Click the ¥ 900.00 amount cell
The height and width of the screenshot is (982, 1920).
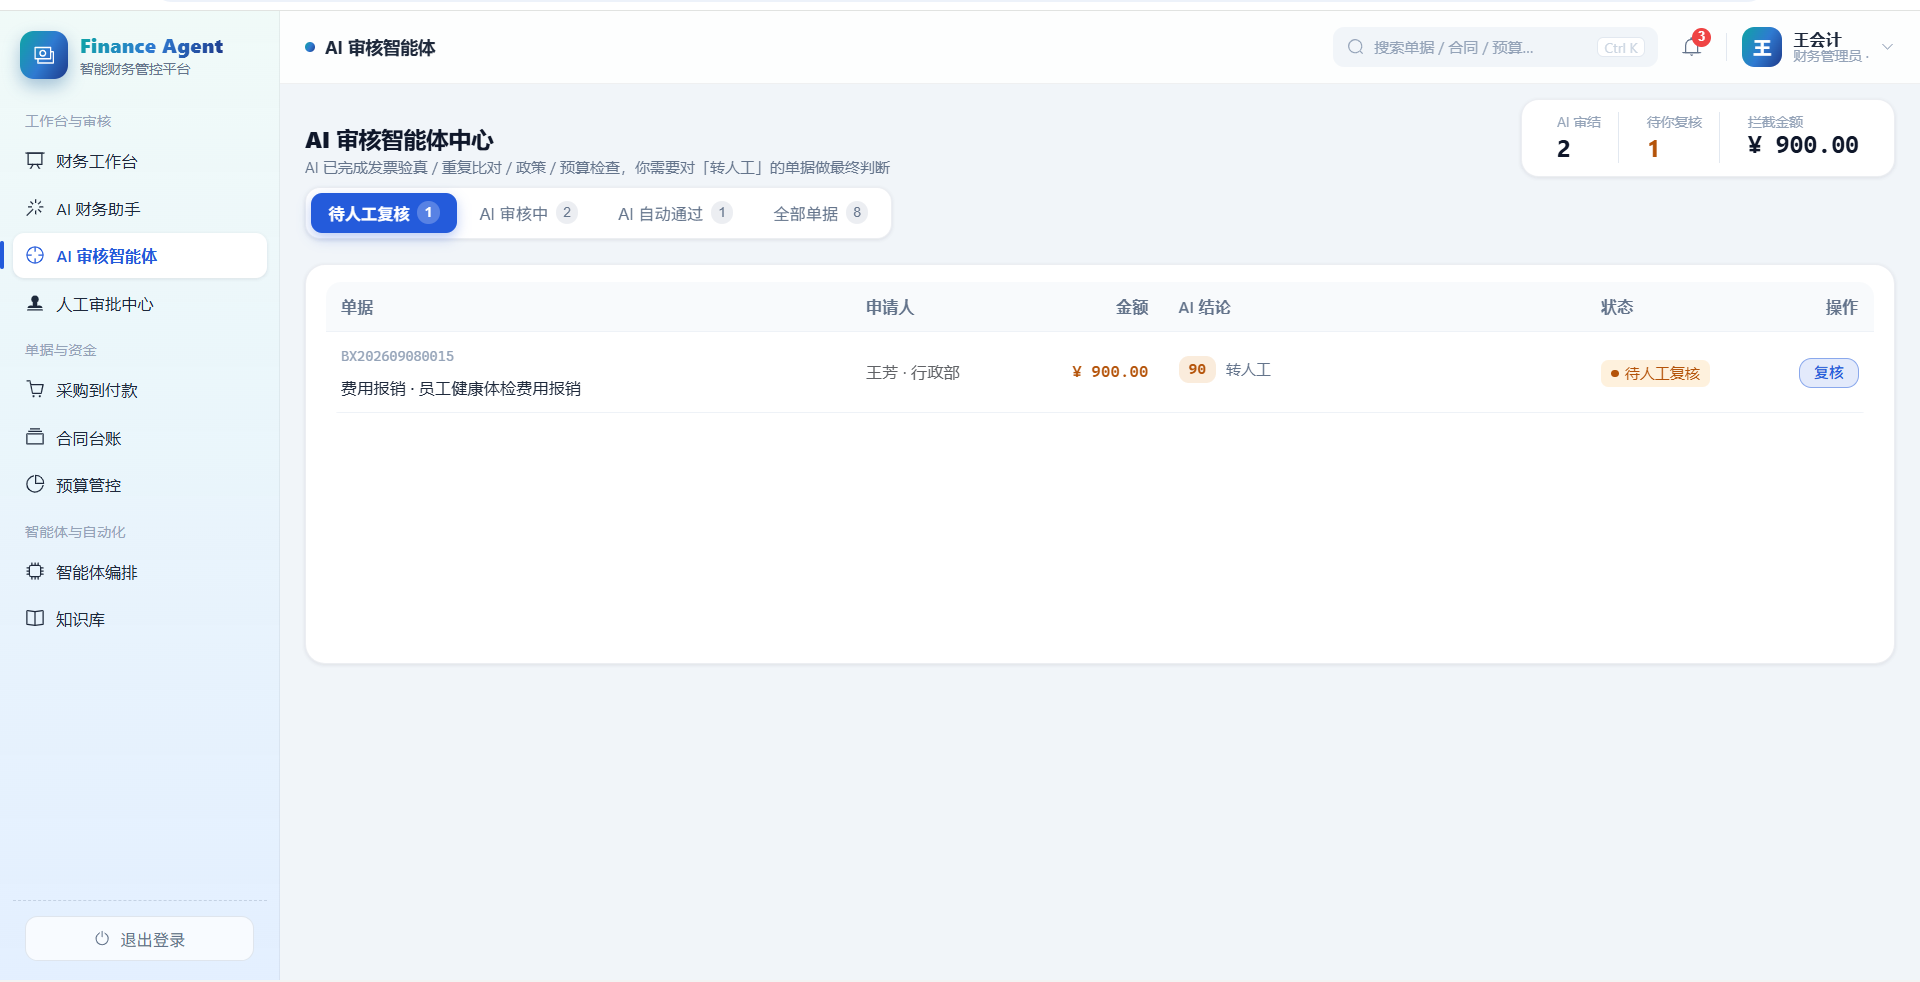[x=1109, y=371]
